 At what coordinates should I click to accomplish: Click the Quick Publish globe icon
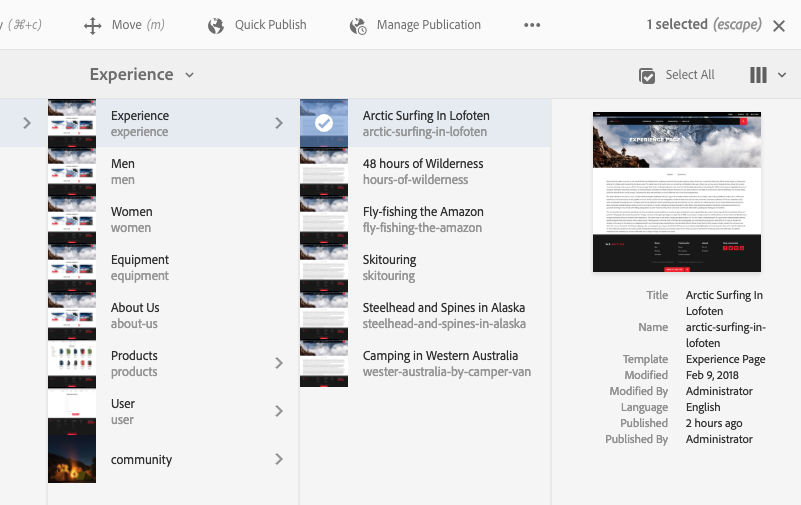pyautogui.click(x=216, y=26)
